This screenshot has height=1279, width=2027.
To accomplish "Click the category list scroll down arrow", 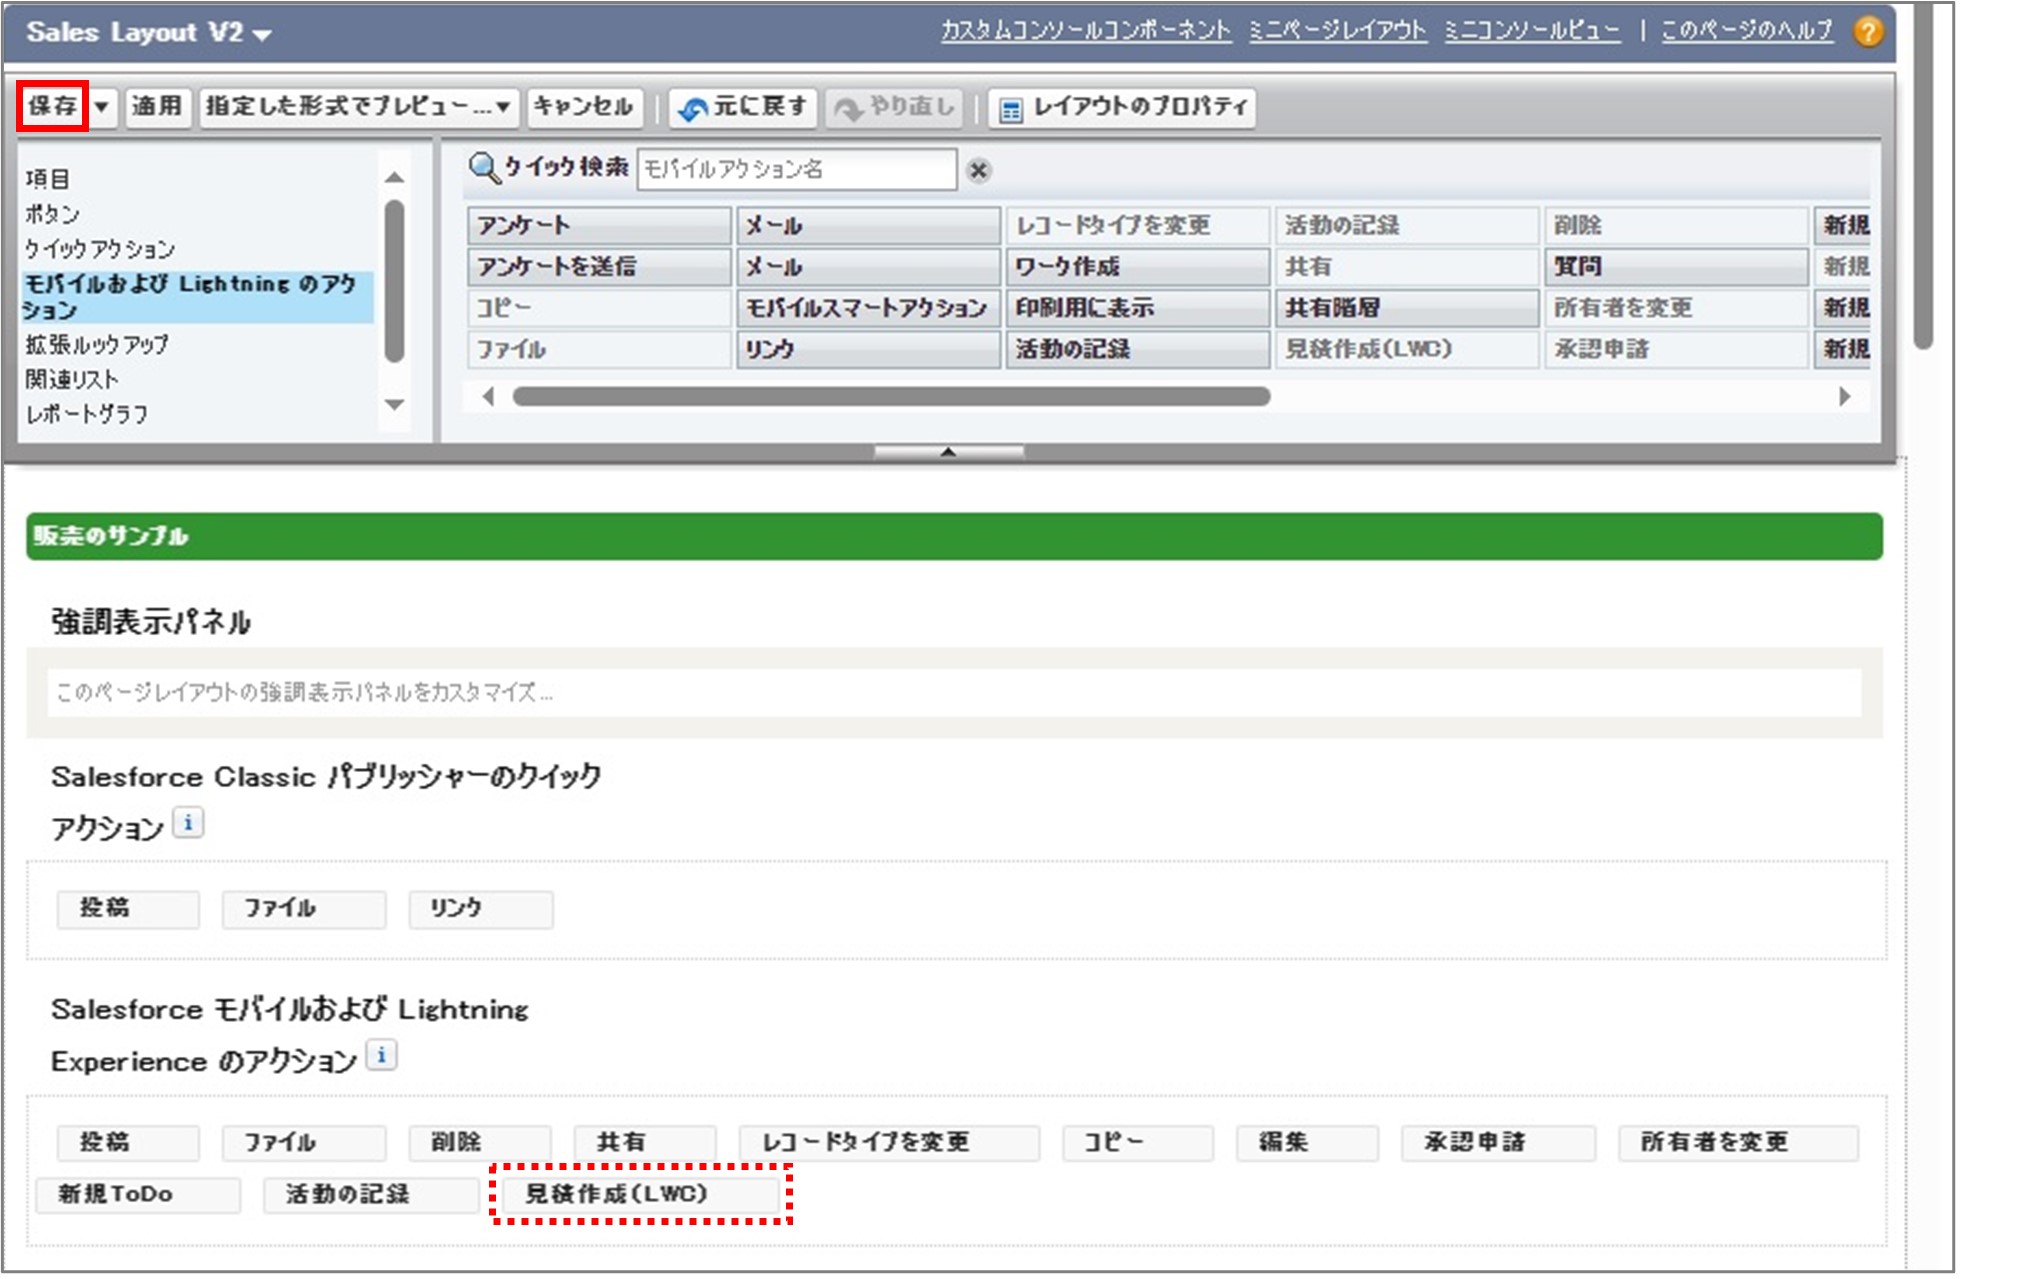I will click(x=395, y=405).
